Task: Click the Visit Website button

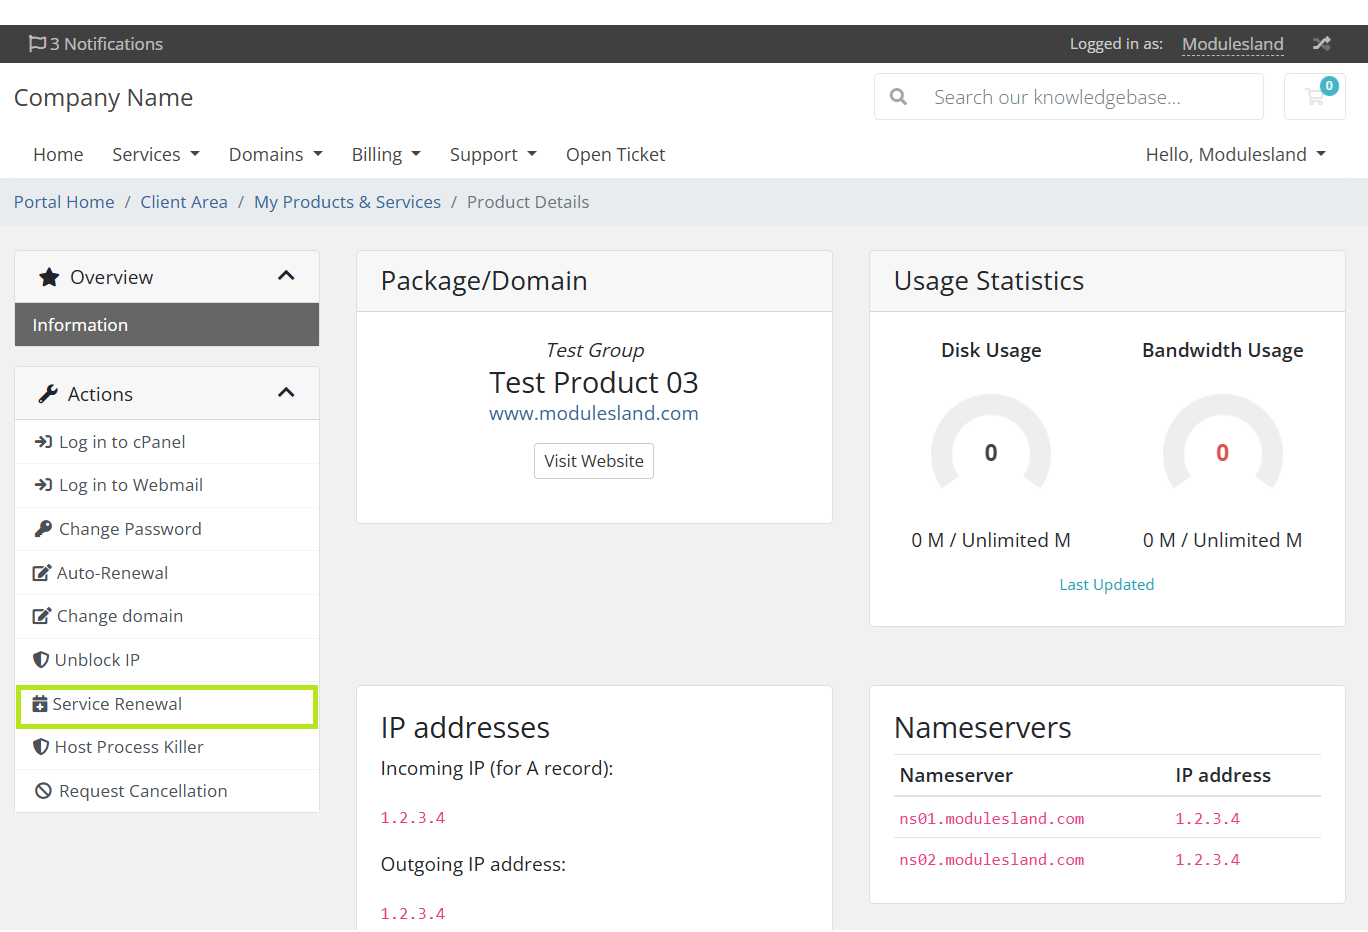Action: [x=594, y=461]
